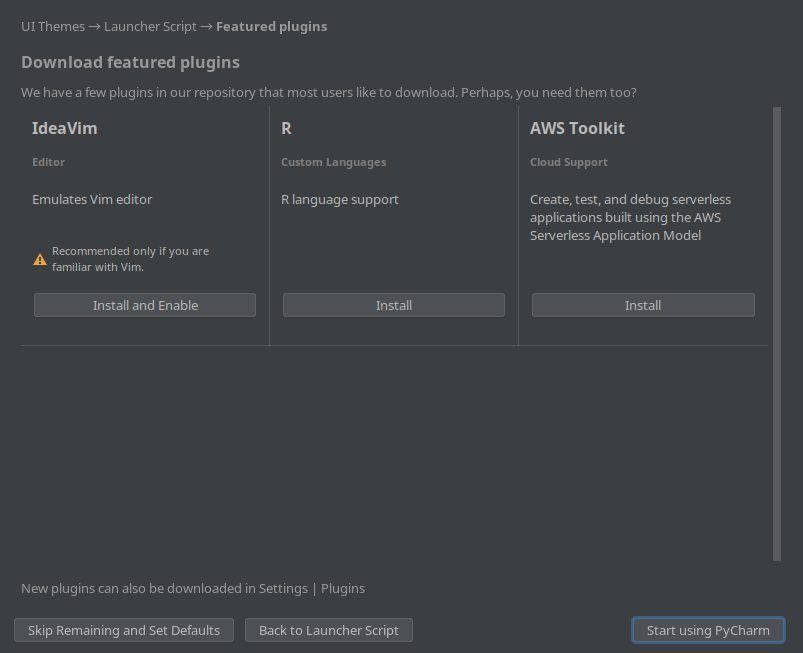Click the Custom Languages category label
The width and height of the screenshot is (803, 653).
tap(333, 162)
